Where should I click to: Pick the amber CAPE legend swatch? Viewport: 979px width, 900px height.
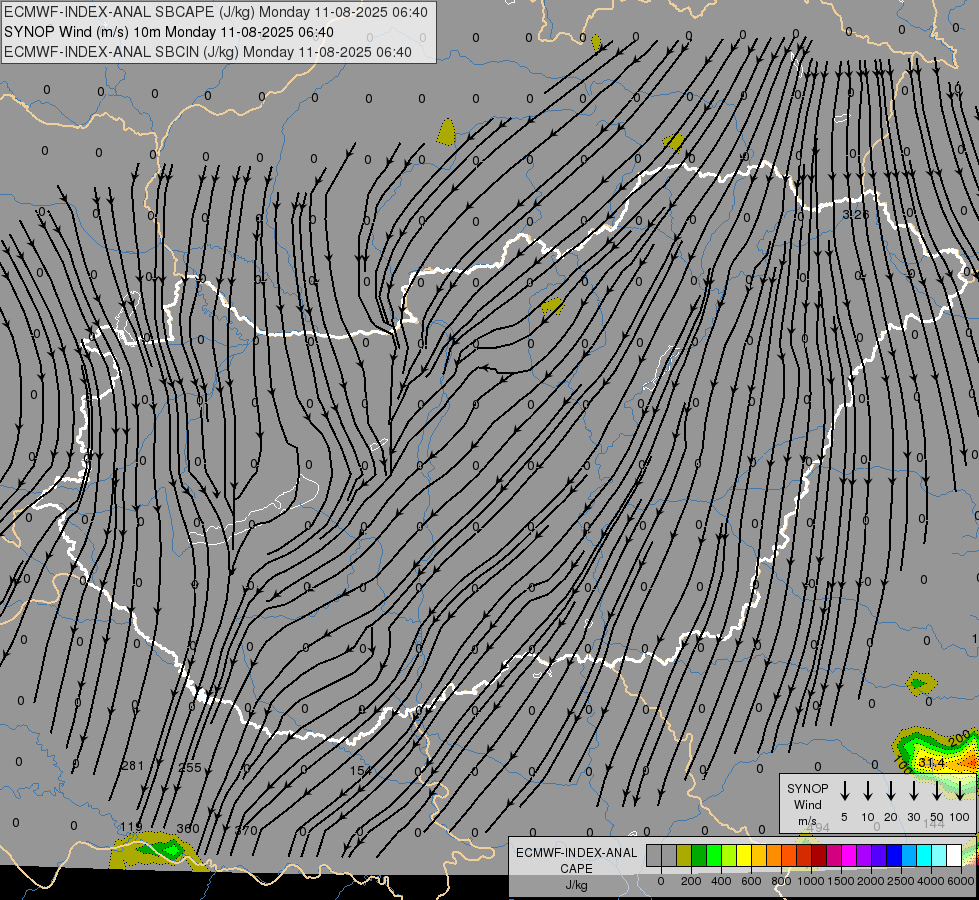[759, 855]
